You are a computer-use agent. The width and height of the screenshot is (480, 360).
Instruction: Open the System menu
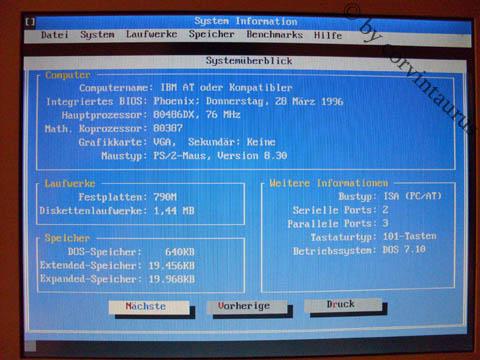(97, 35)
